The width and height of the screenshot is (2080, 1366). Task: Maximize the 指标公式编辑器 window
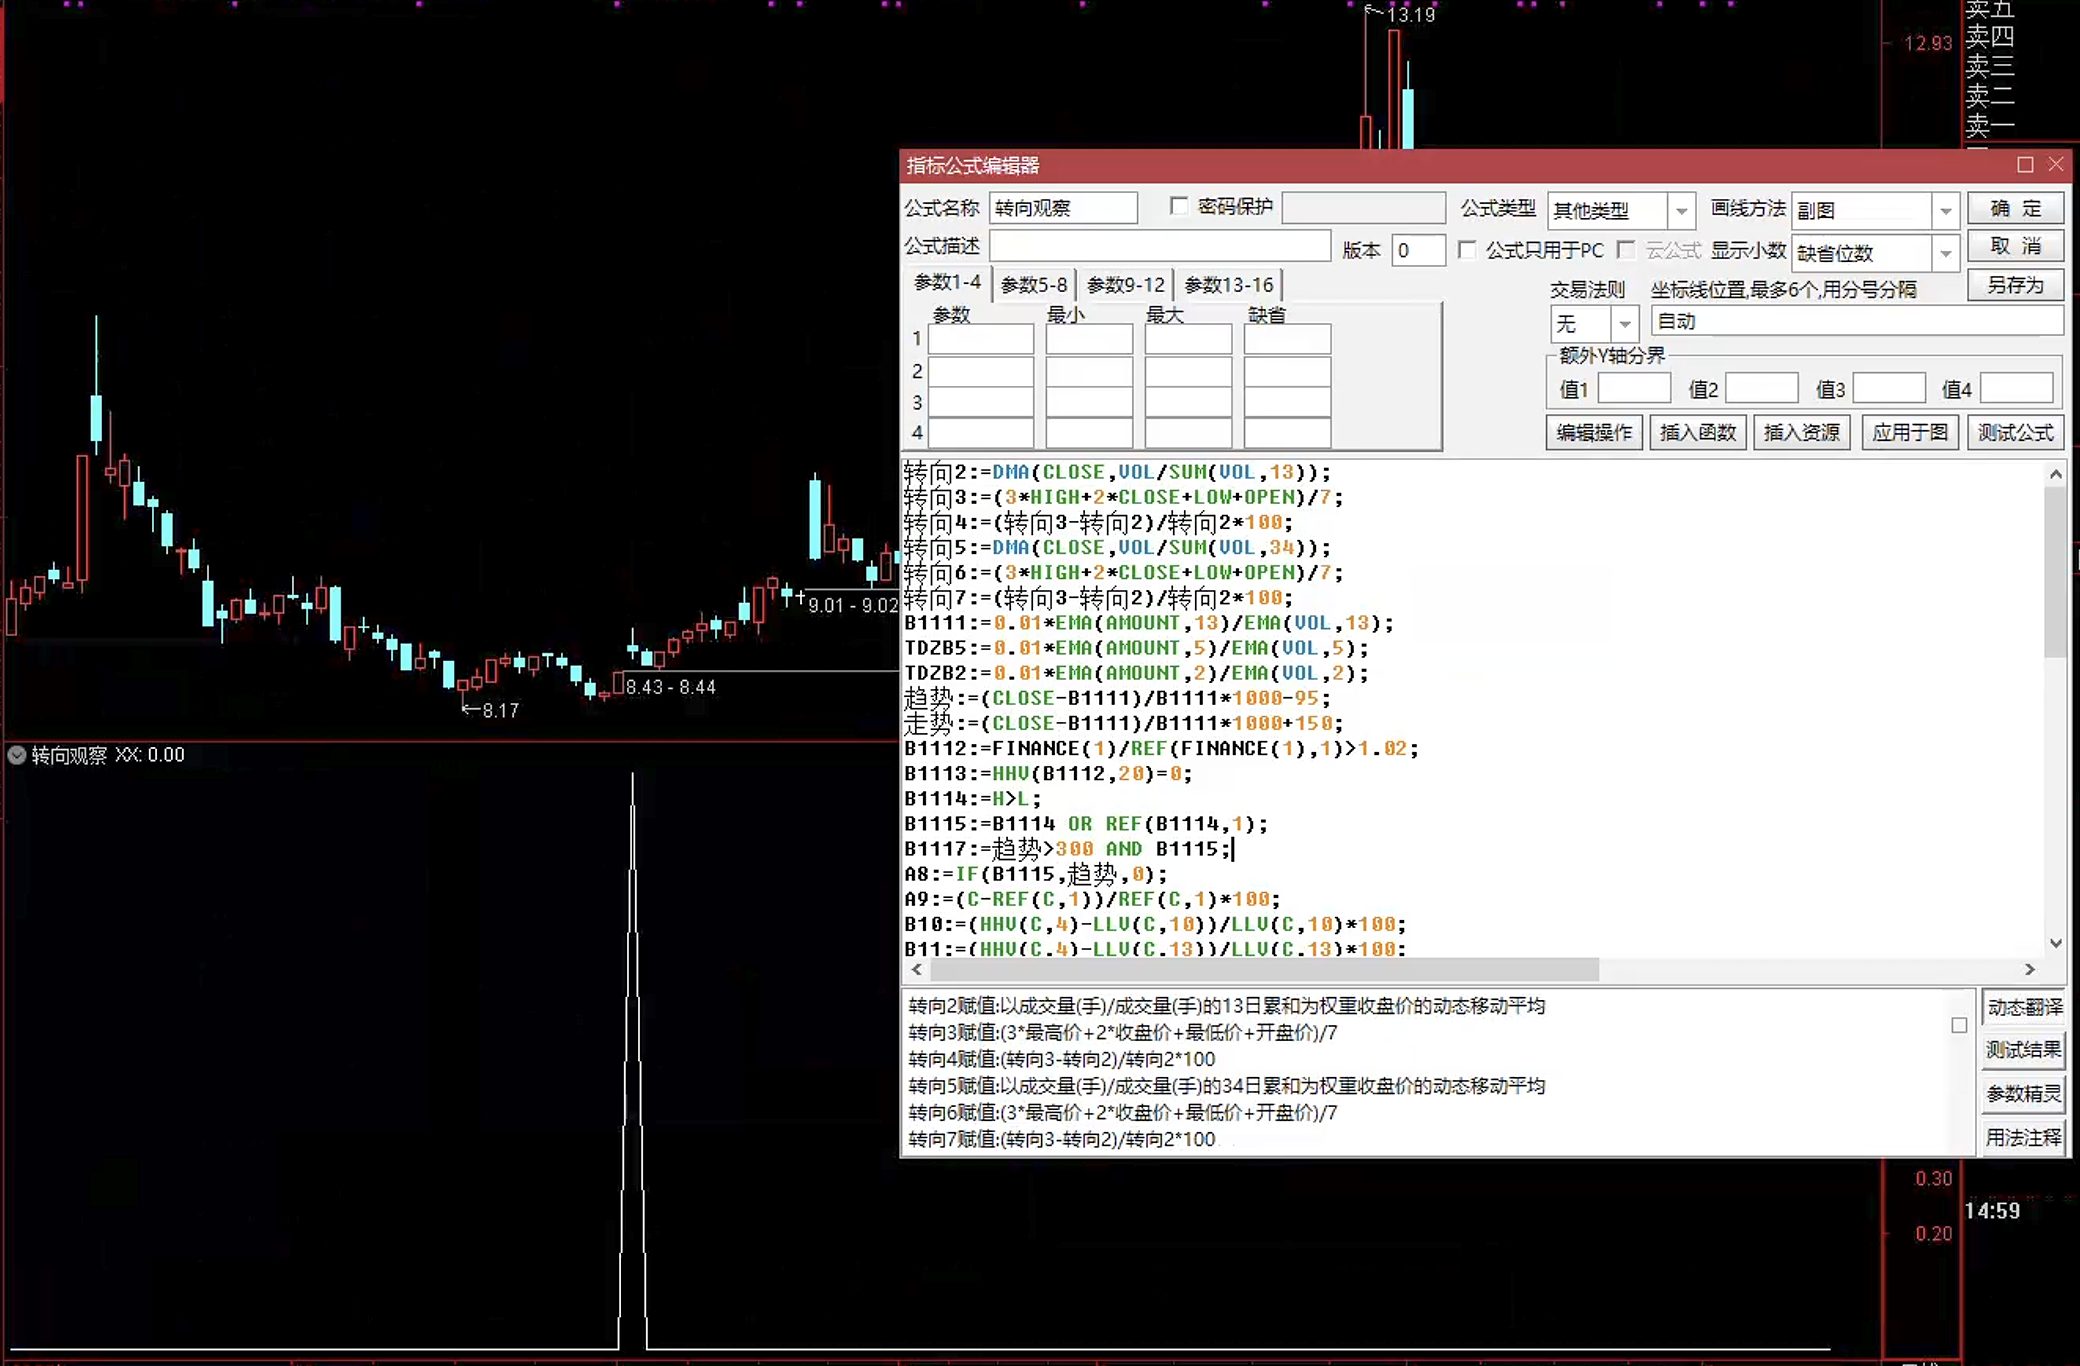(x=2025, y=165)
